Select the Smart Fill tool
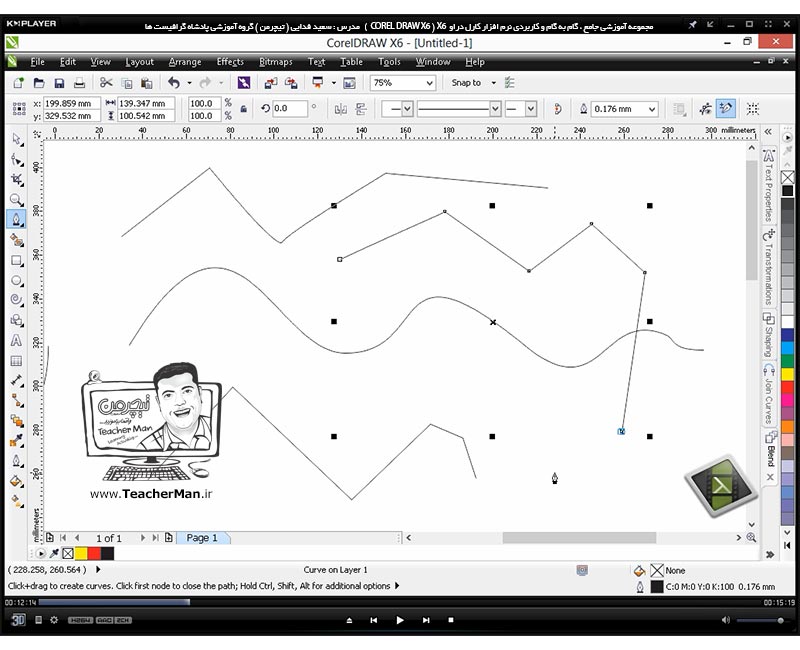The image size is (800, 650). point(16,240)
